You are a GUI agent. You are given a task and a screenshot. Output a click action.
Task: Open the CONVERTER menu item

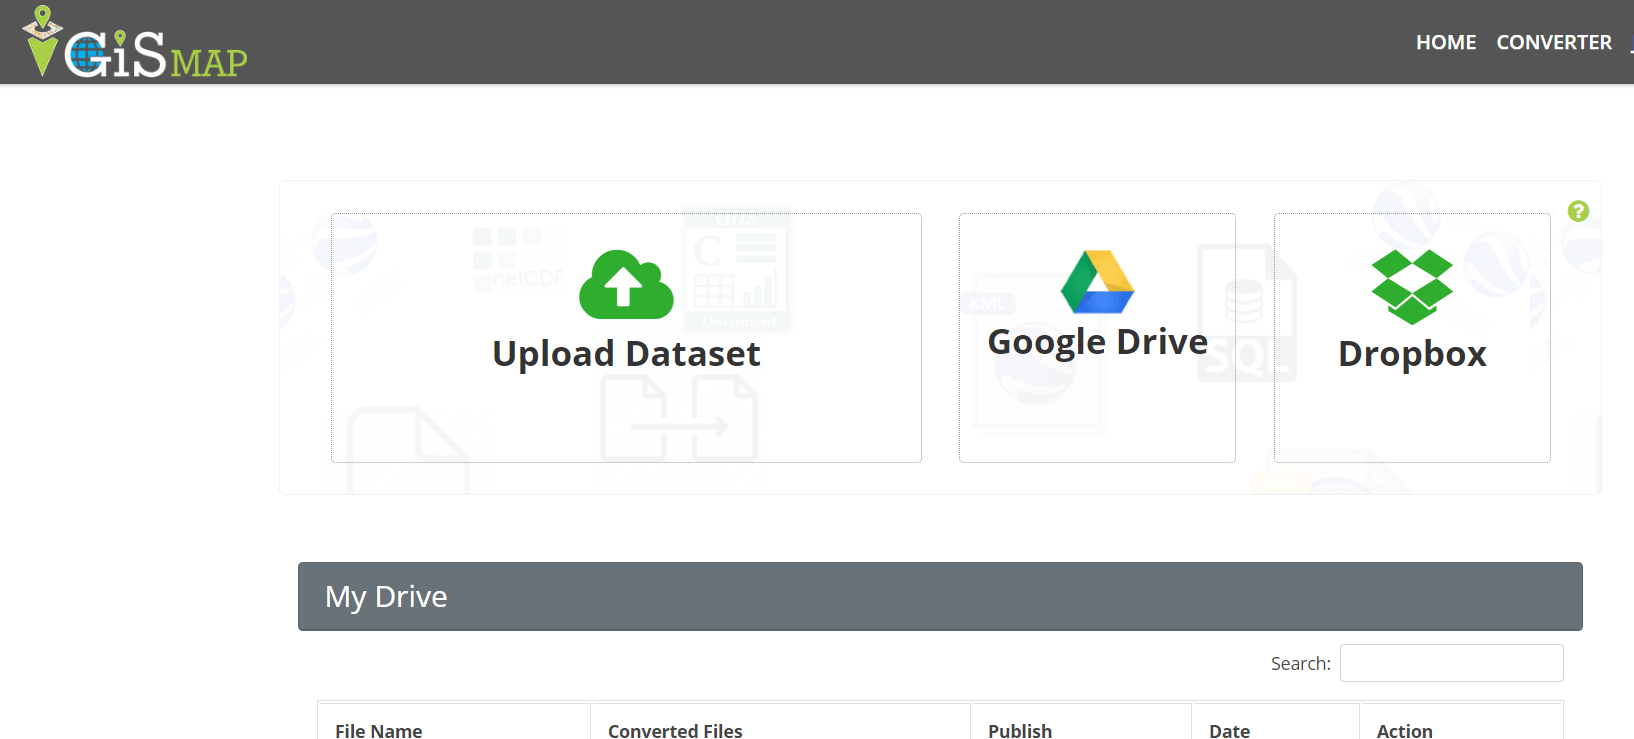tap(1554, 42)
